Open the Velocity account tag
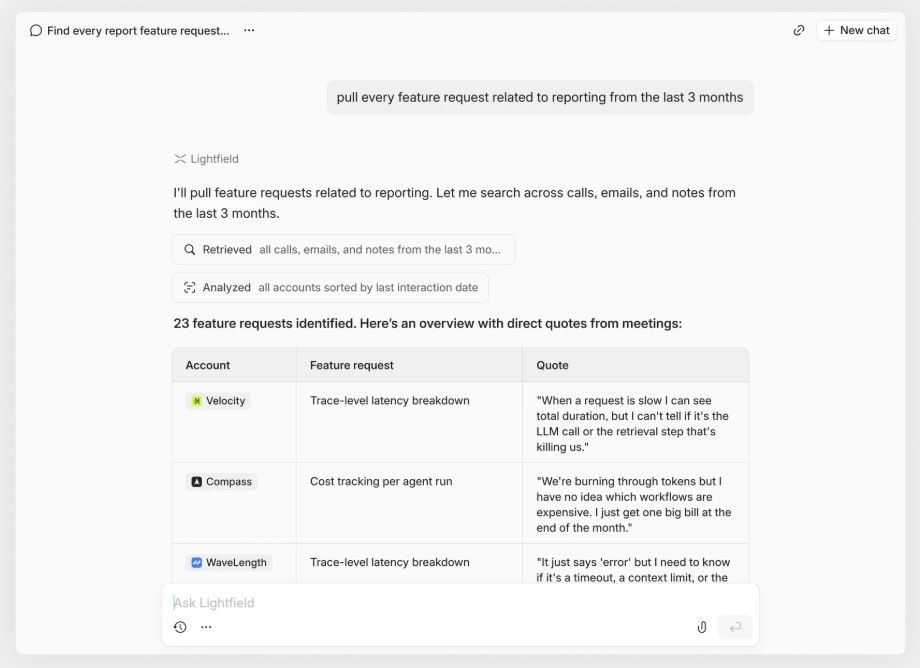This screenshot has width=920, height=668. click(218, 401)
